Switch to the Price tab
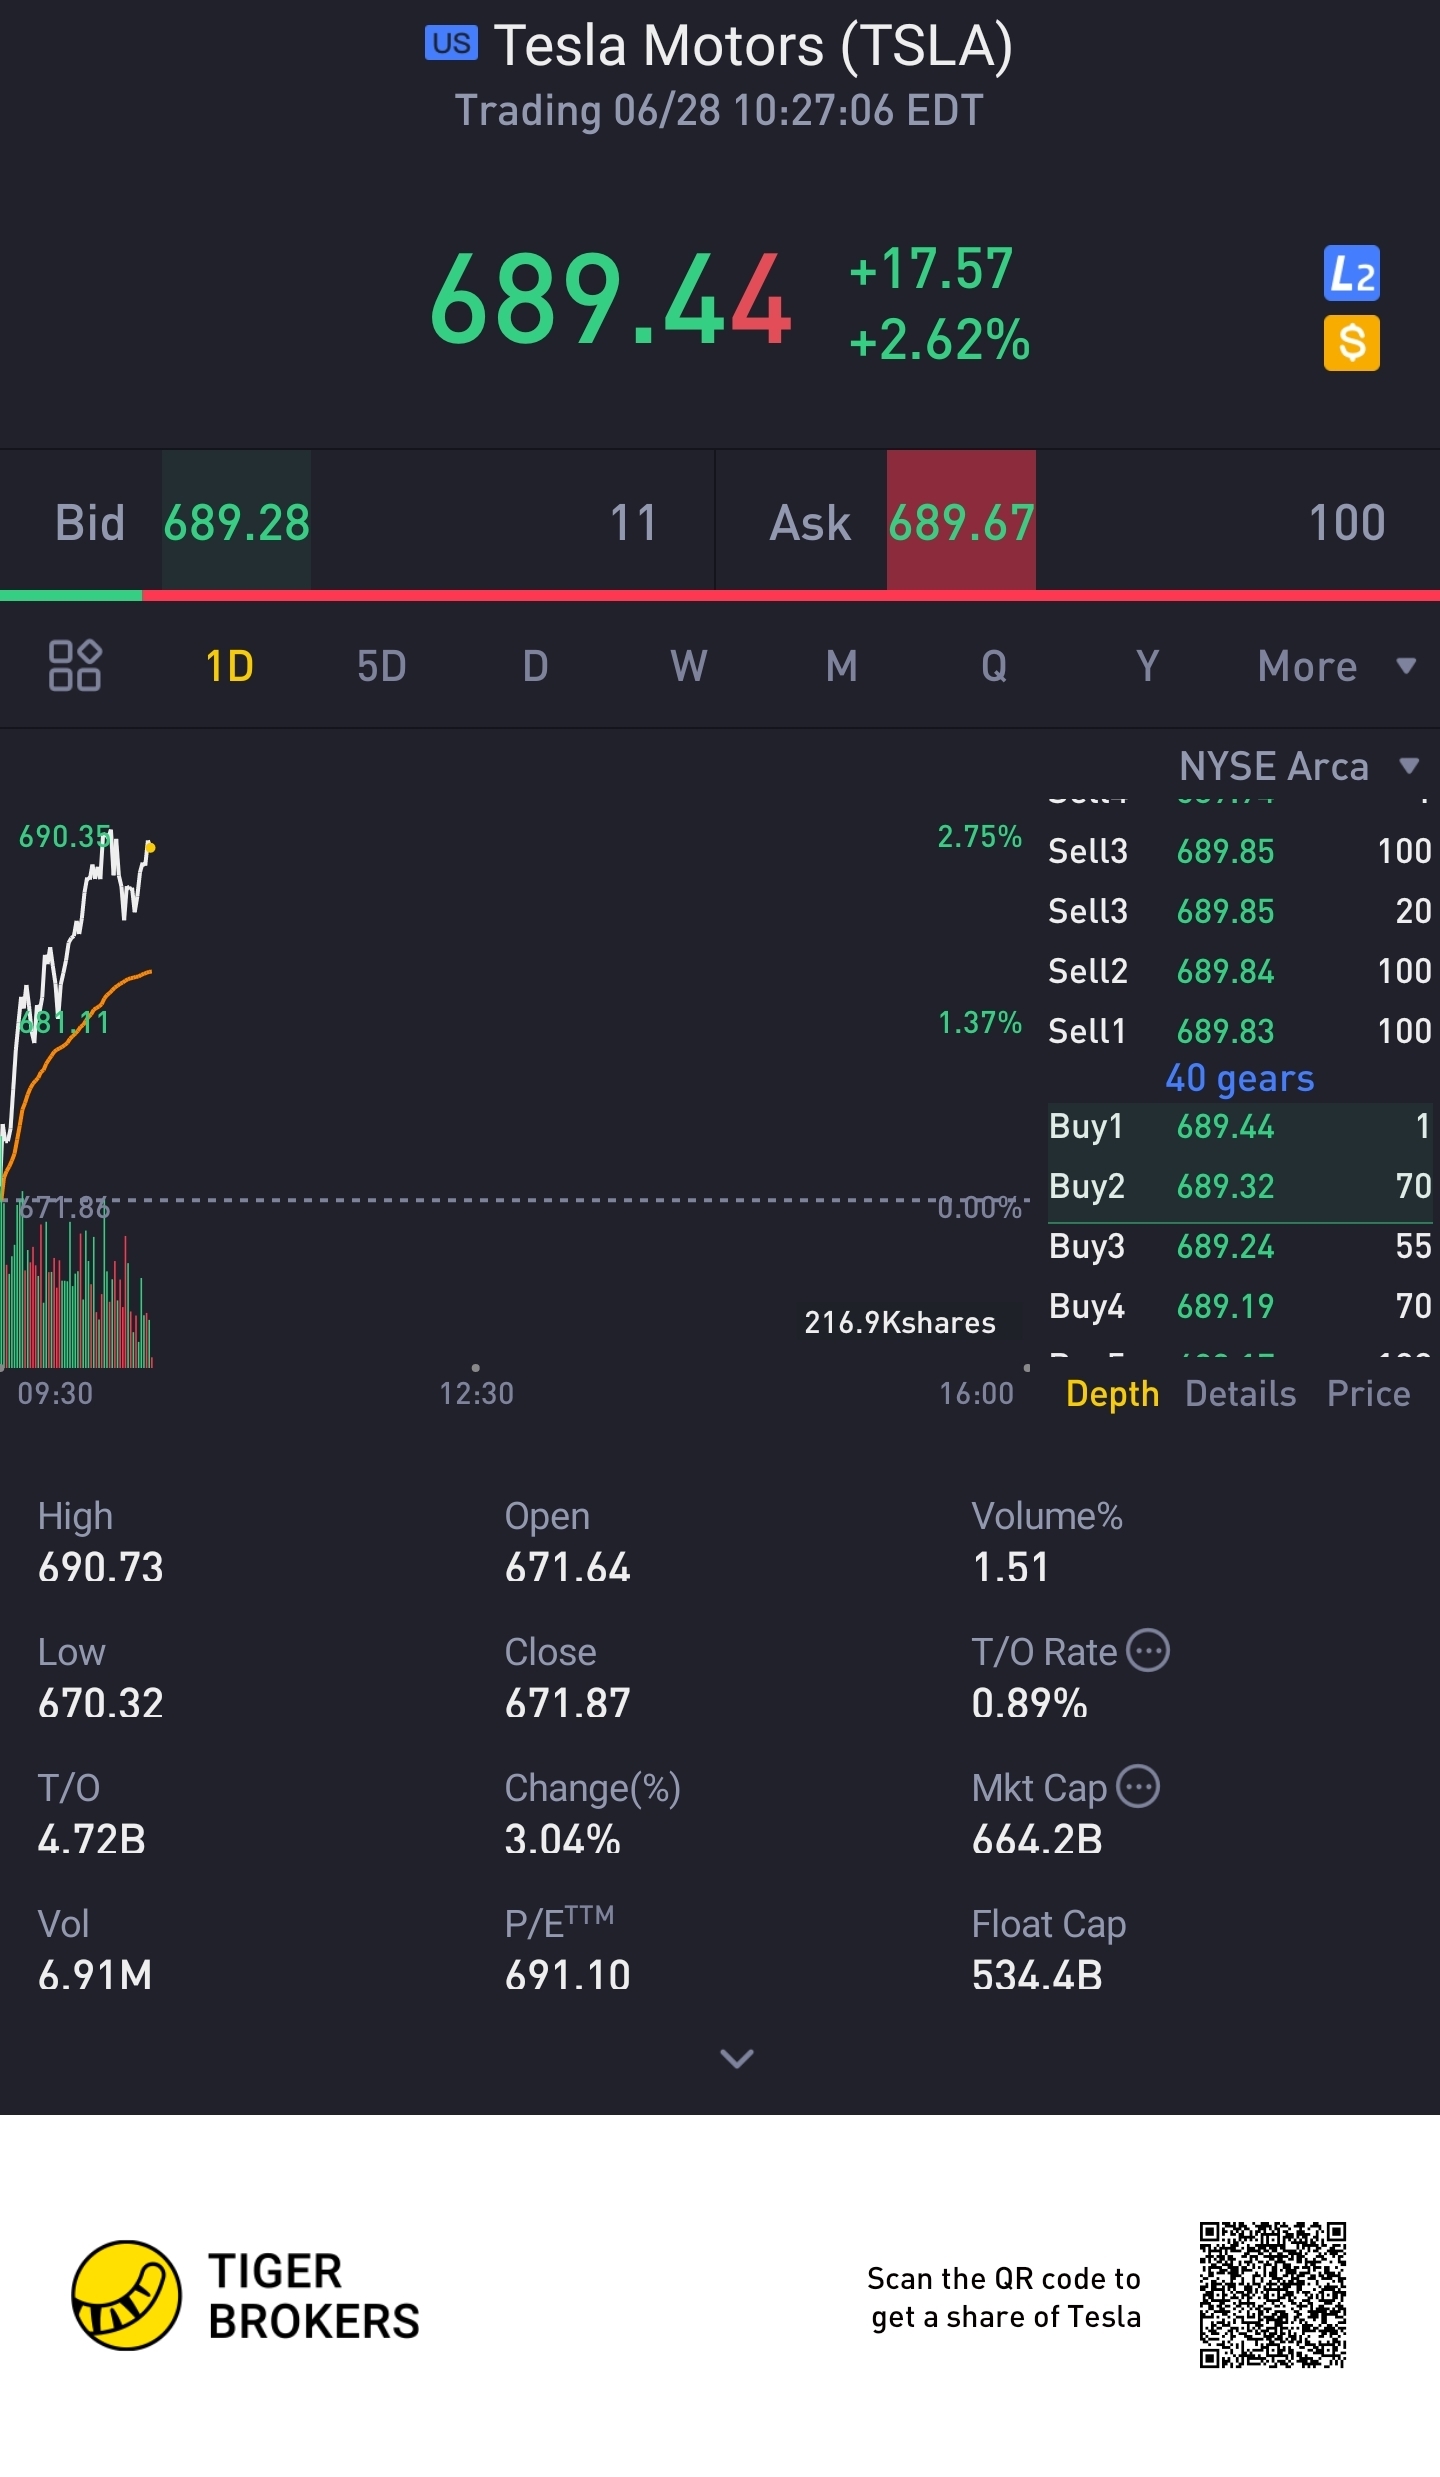Viewport: 1440px width, 2477px height. coord(1368,1393)
